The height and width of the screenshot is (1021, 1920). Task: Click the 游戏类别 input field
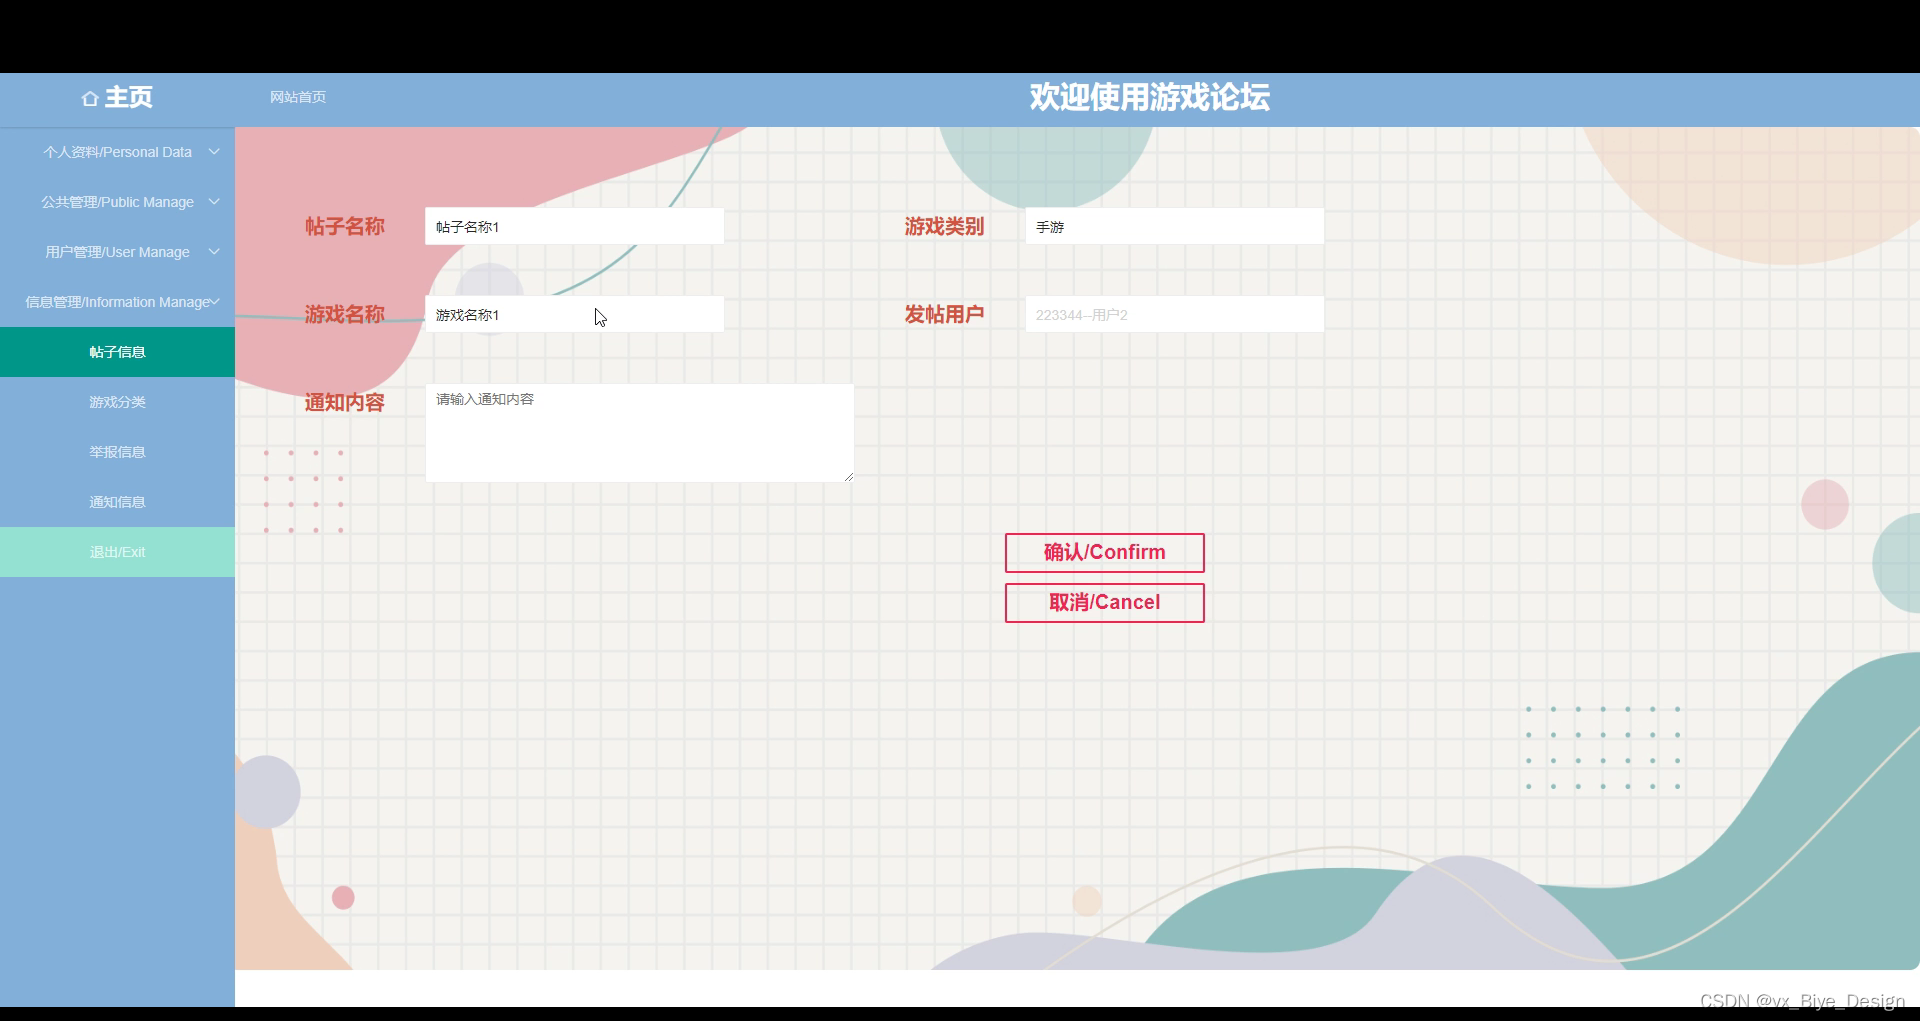(1175, 226)
